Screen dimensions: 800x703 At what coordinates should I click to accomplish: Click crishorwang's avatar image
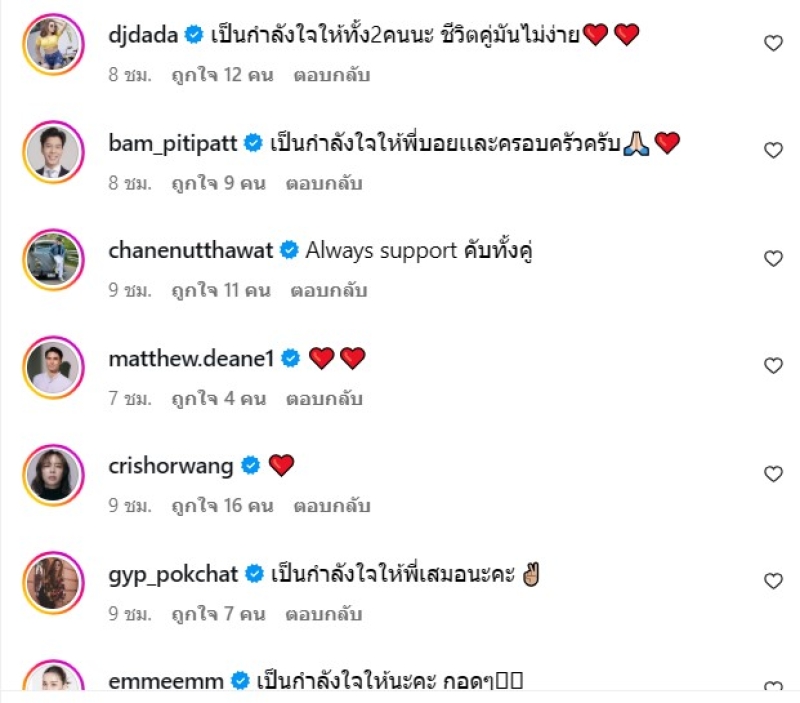point(54,475)
